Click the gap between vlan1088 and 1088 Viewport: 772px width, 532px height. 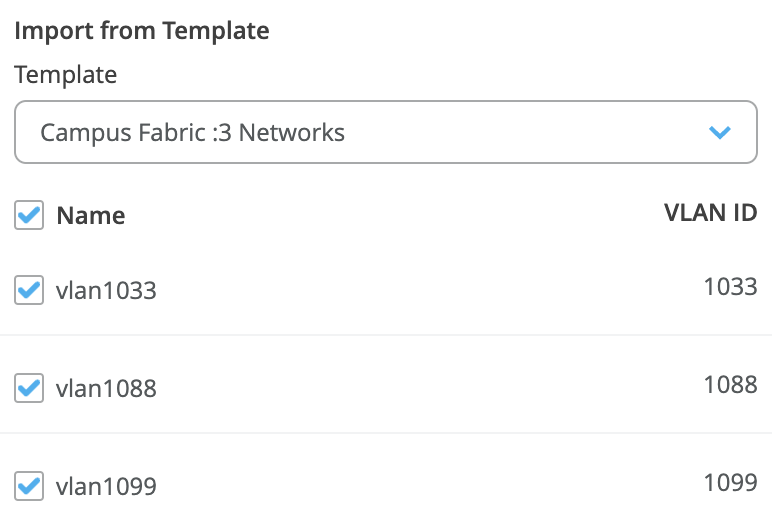pos(420,388)
